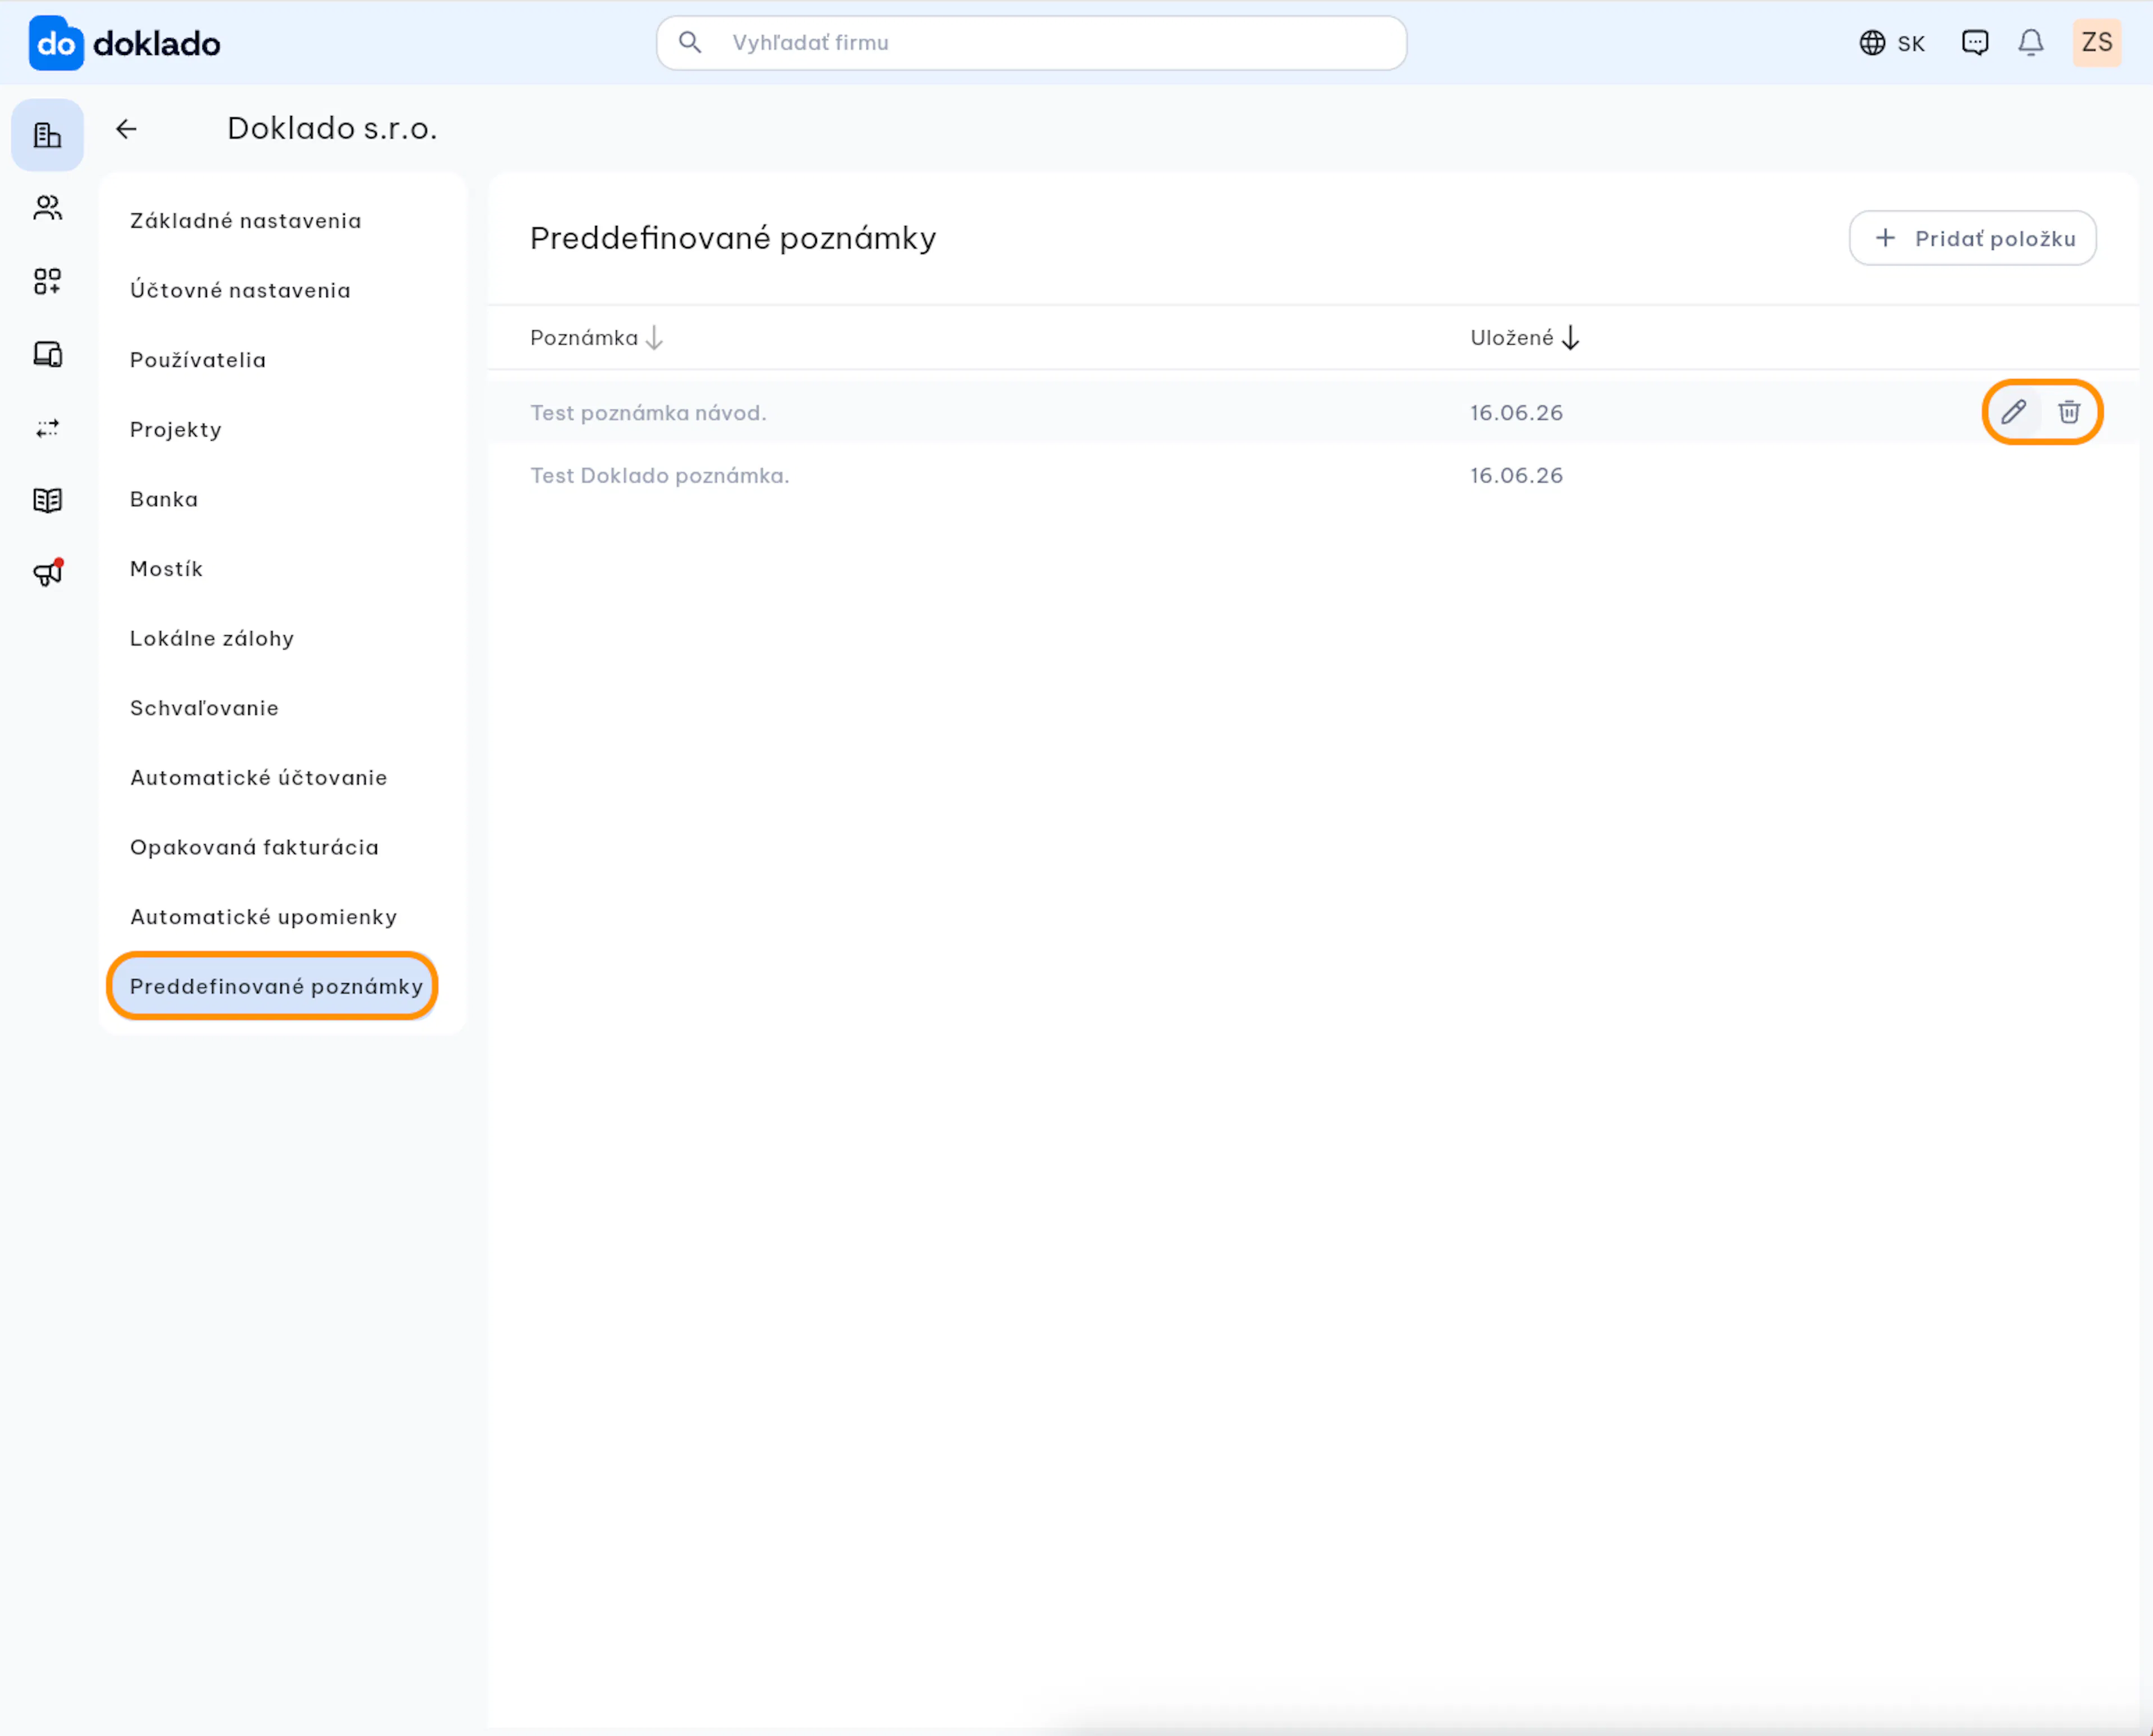Go back using the left arrow
The image size is (2153, 1736).
126,129
